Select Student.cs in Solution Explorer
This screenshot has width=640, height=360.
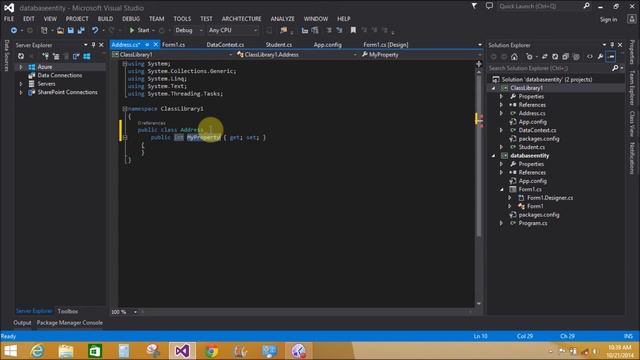tap(531, 147)
